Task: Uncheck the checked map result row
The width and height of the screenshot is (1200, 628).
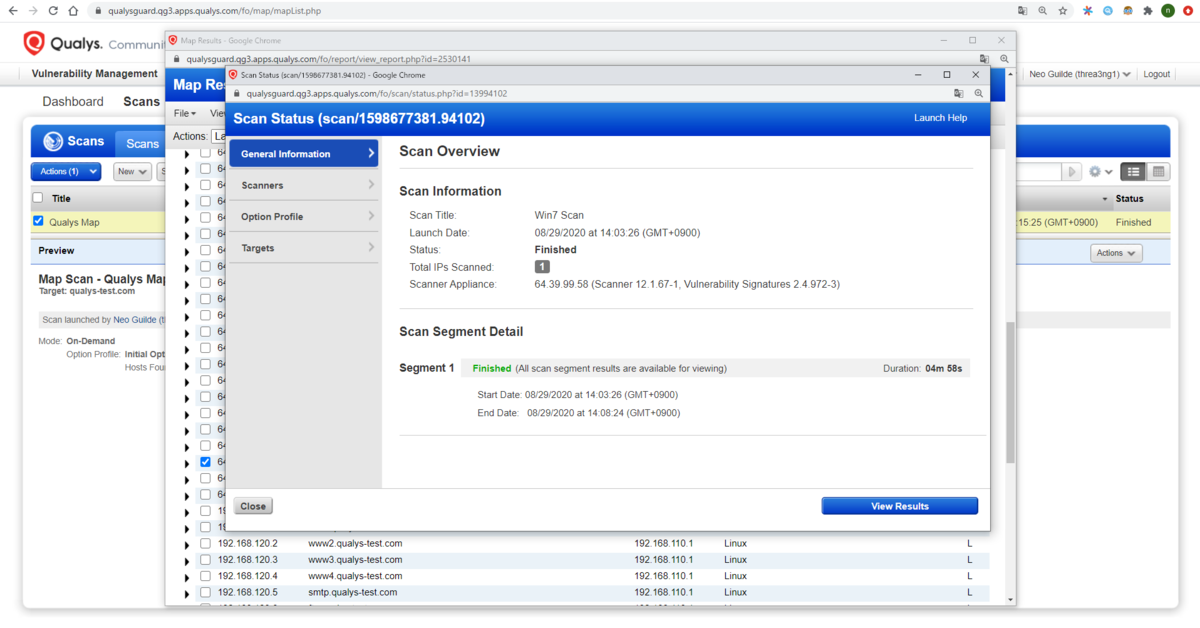Action: (x=205, y=462)
